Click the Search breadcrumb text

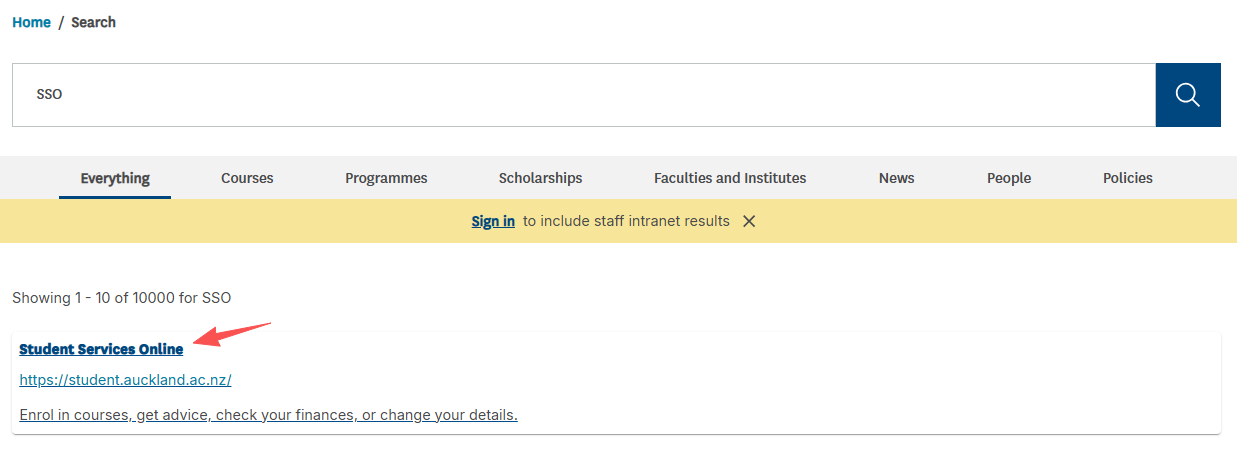tap(93, 22)
